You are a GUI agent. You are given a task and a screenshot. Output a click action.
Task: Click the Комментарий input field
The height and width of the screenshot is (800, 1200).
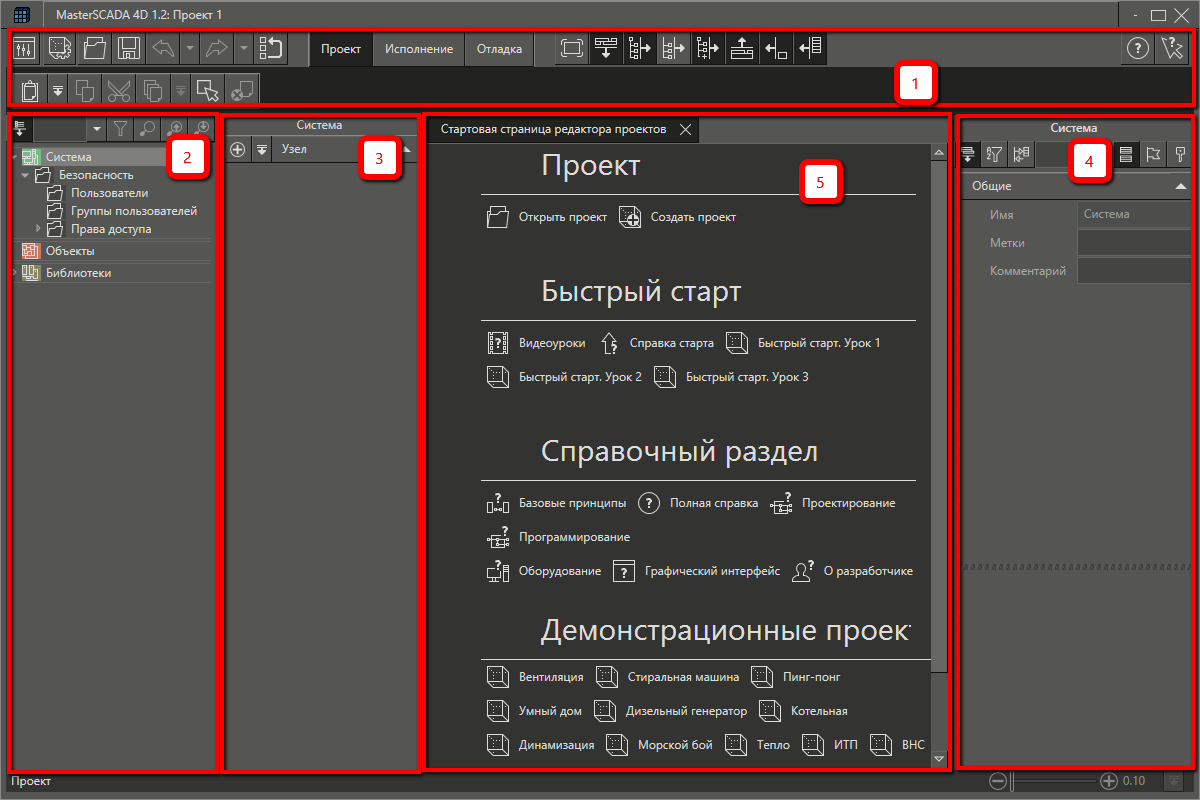(x=1134, y=271)
